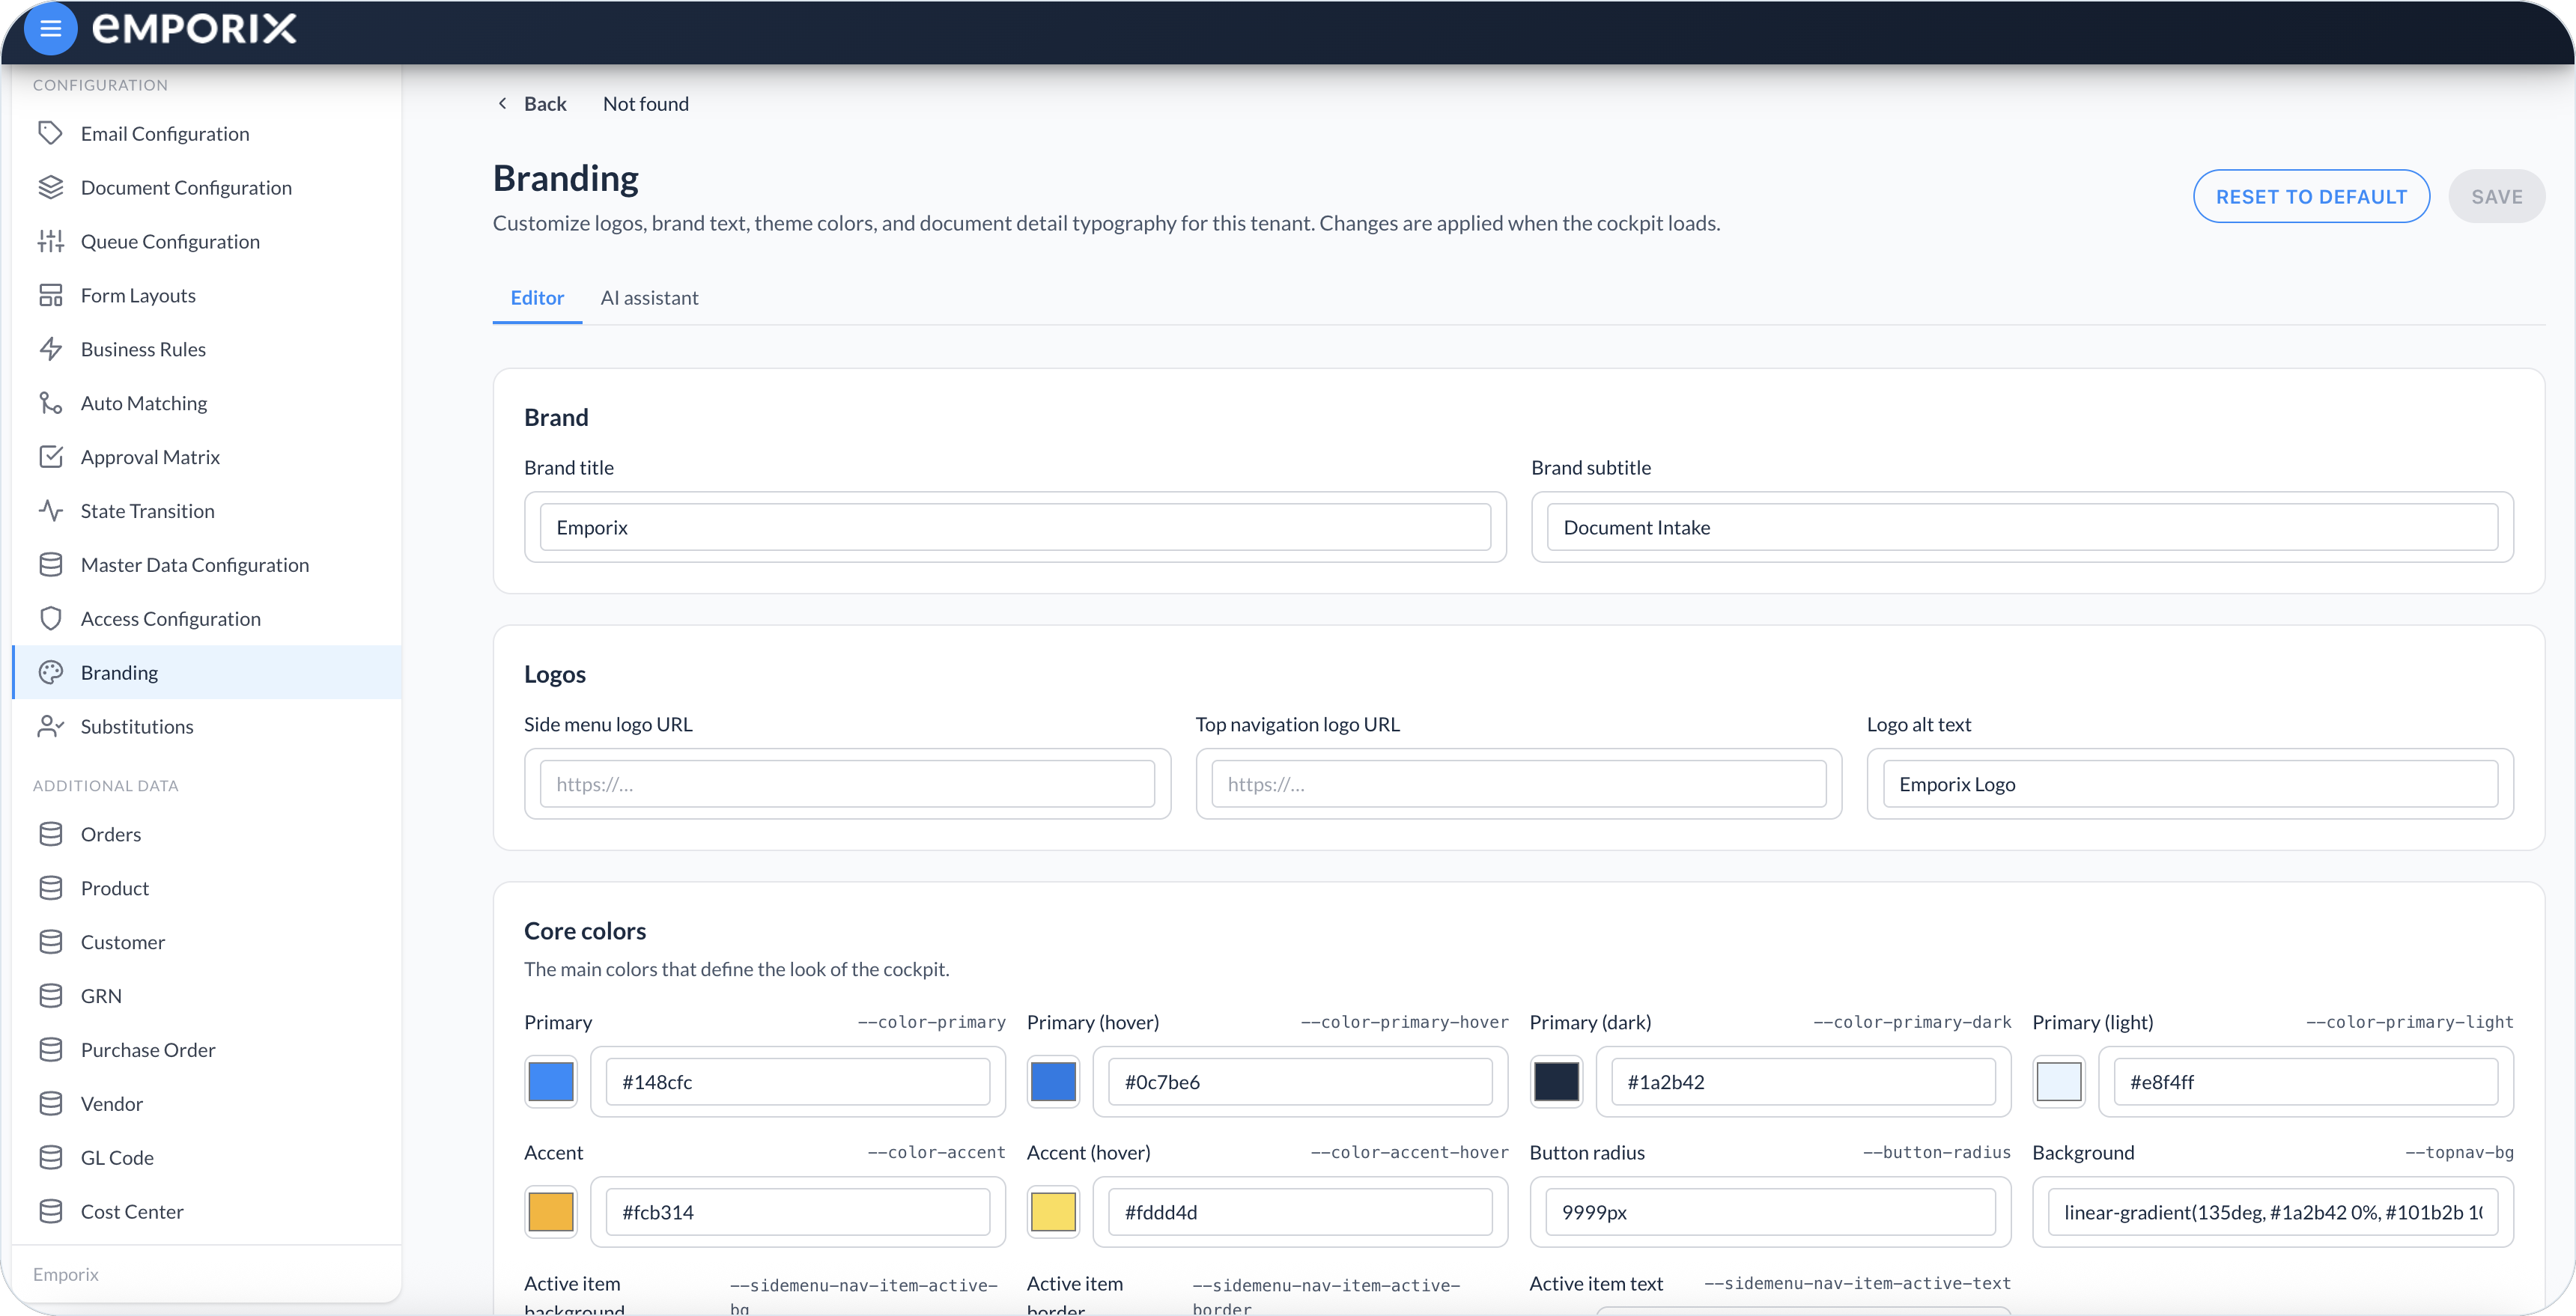Open the Accent color swatch
The image size is (2576, 1316).
point(551,1212)
